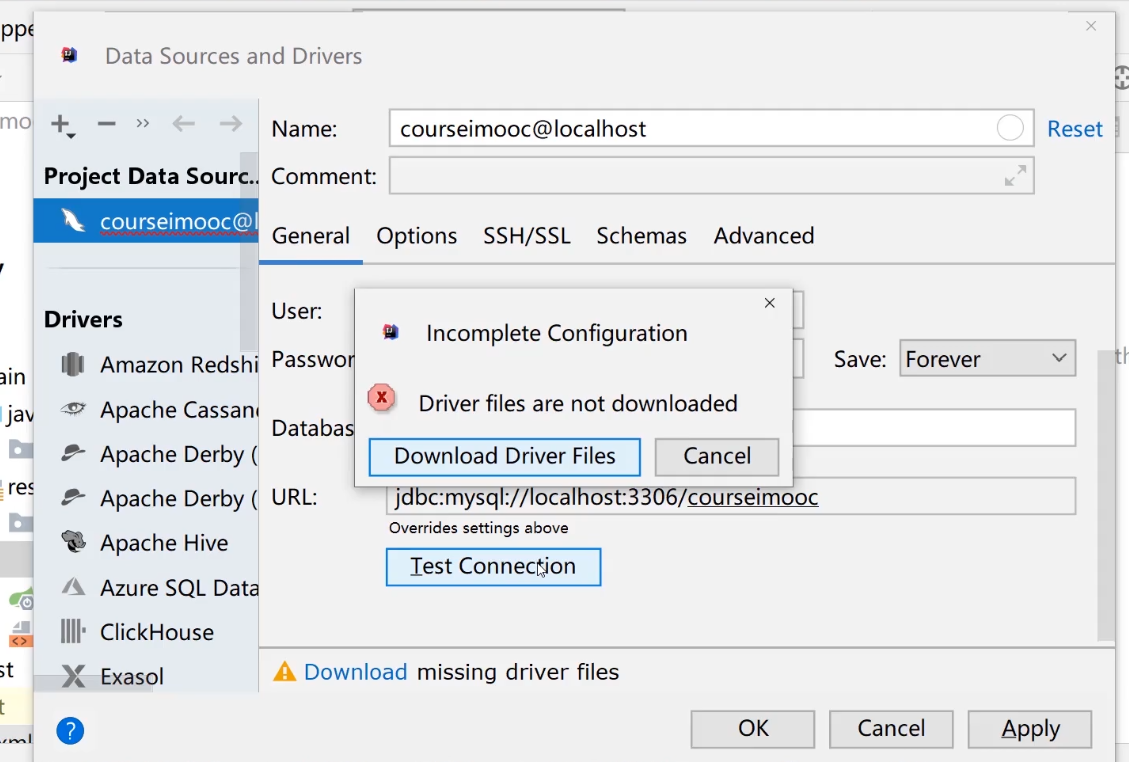Click the Exasol X icon
Screen dimensions: 1129x762
point(73,676)
